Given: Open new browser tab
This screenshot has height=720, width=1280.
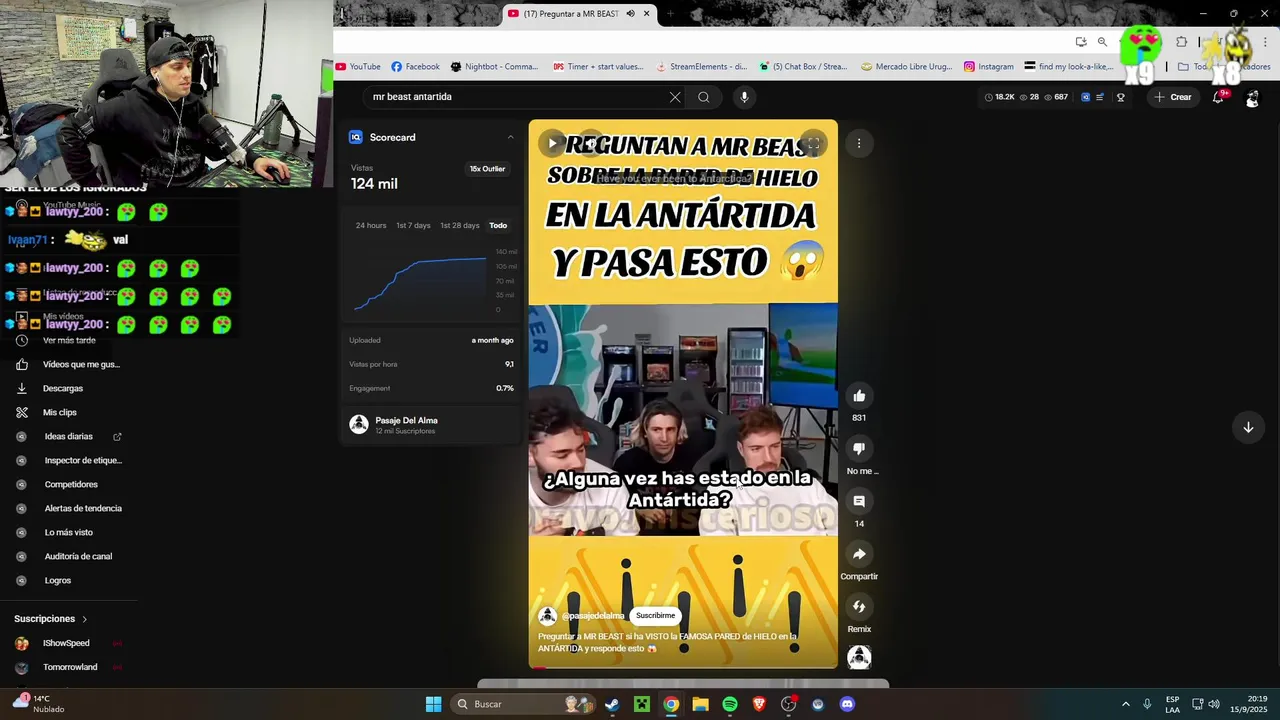Looking at the screenshot, I should point(669,14).
